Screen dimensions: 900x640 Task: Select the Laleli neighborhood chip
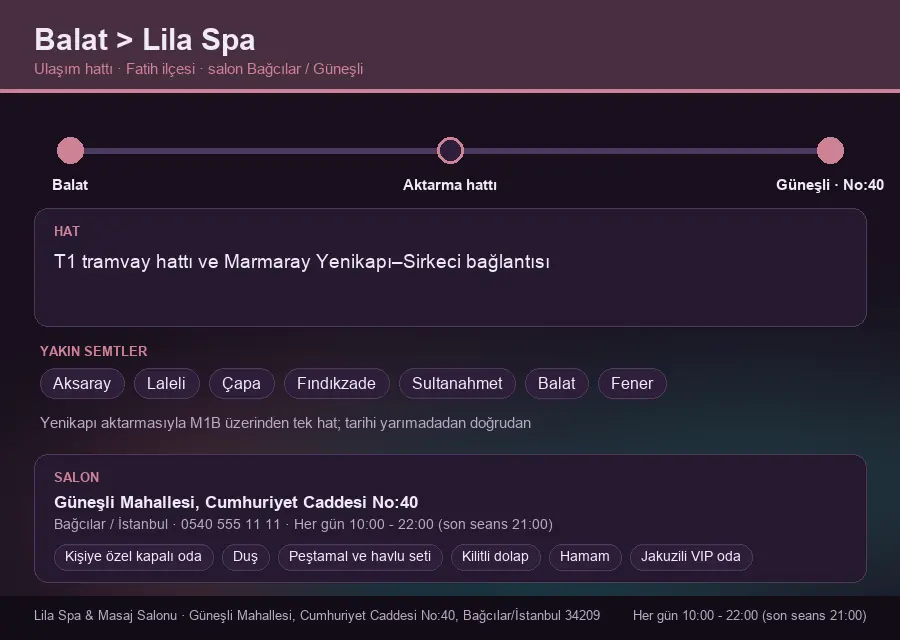pos(166,383)
